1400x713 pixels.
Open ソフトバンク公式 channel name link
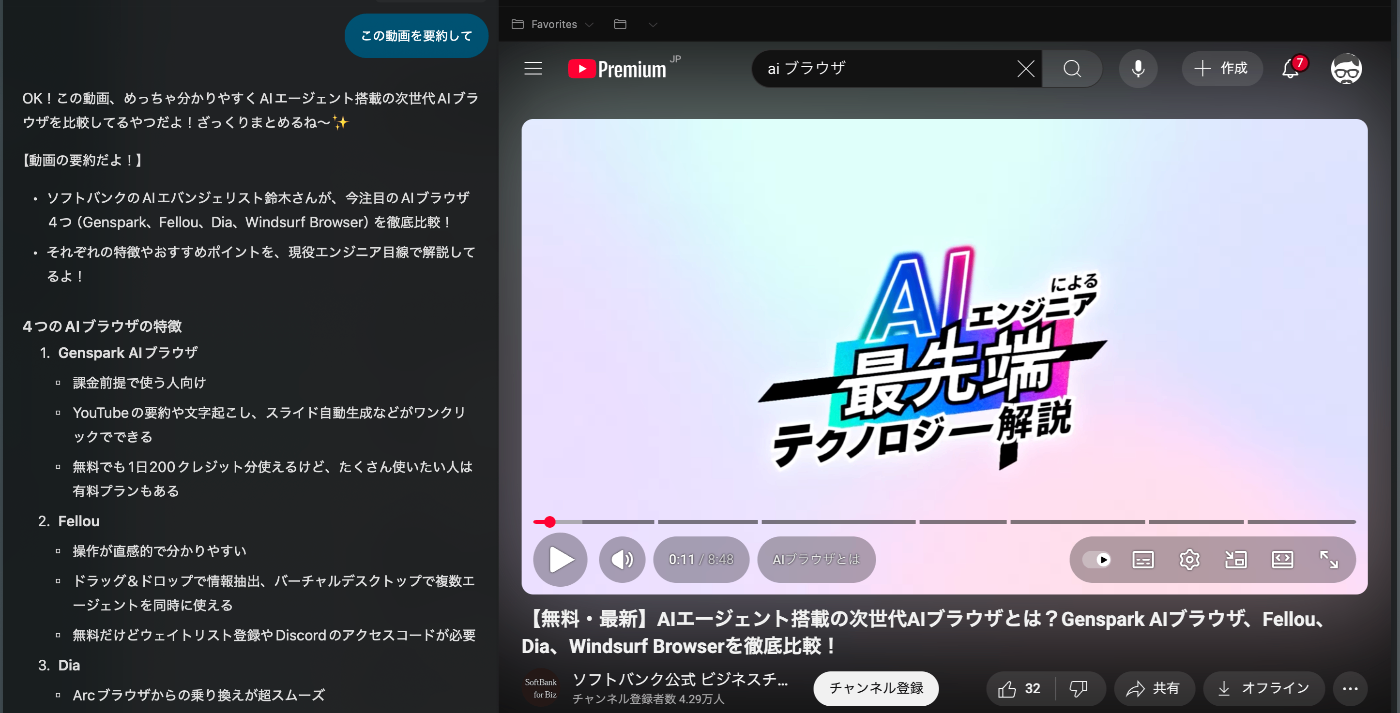click(x=680, y=680)
